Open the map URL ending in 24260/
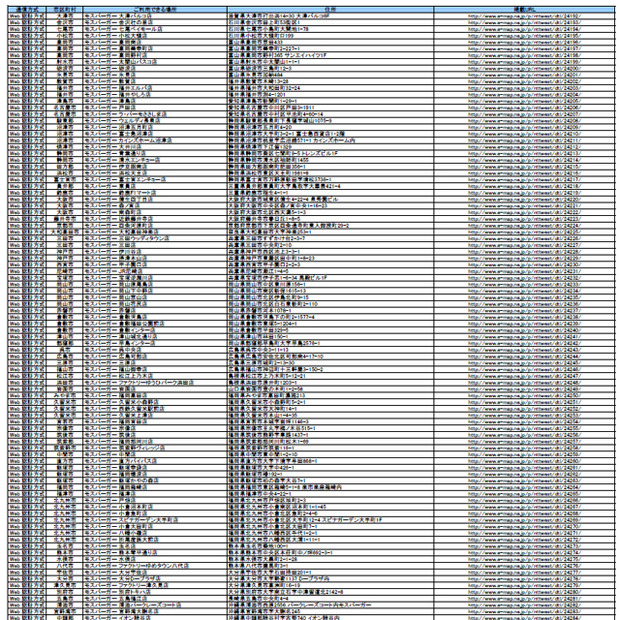 click(x=524, y=461)
